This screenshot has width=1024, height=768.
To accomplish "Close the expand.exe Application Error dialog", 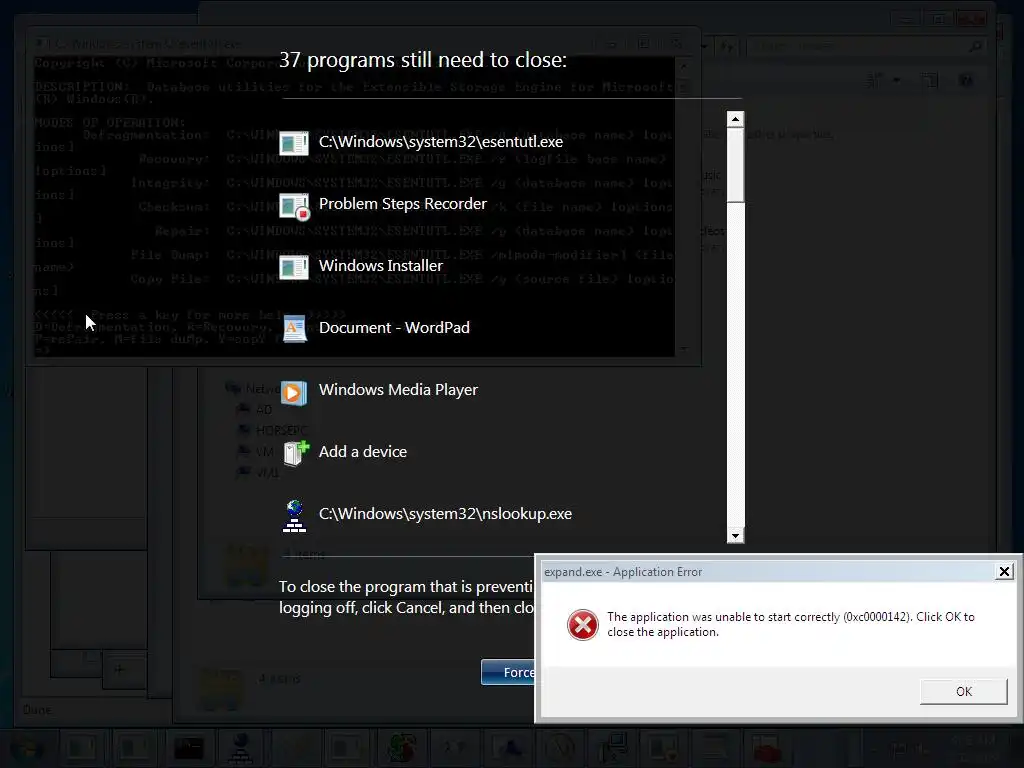I will tap(1004, 572).
